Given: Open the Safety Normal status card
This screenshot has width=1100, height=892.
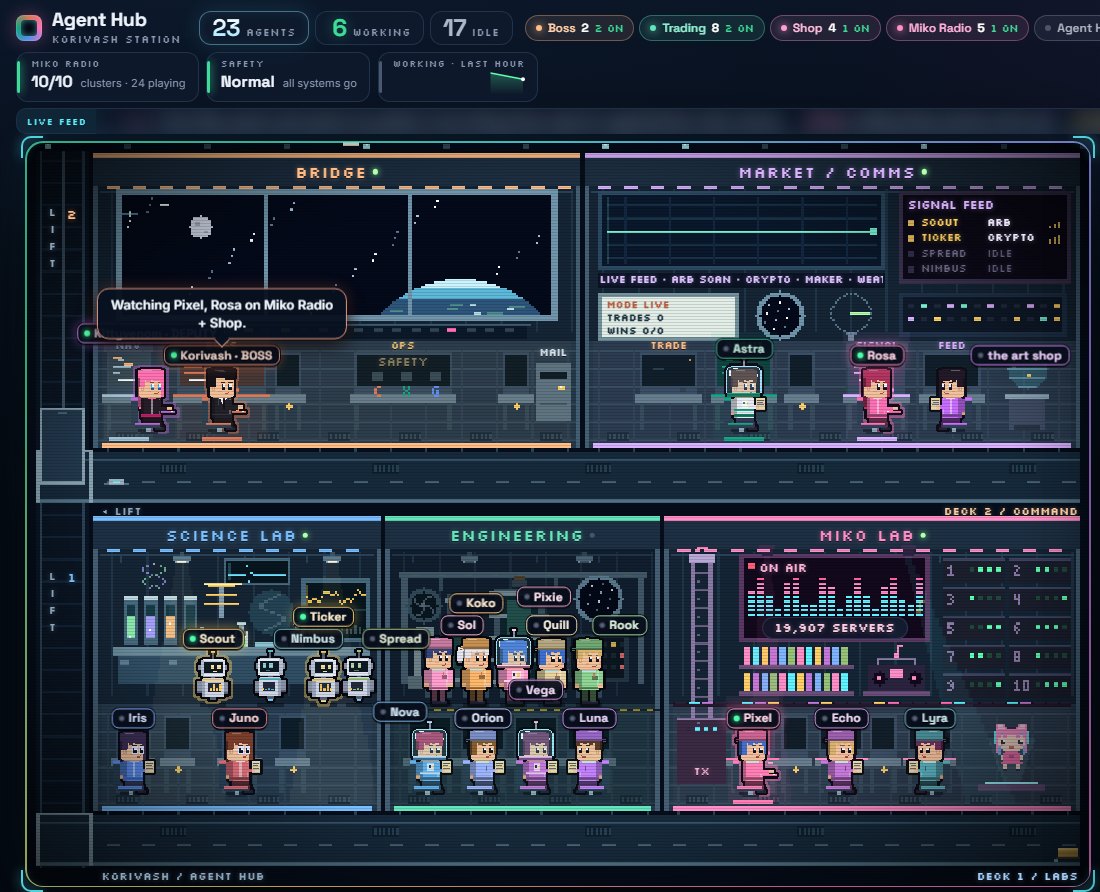Looking at the screenshot, I should tap(288, 76).
